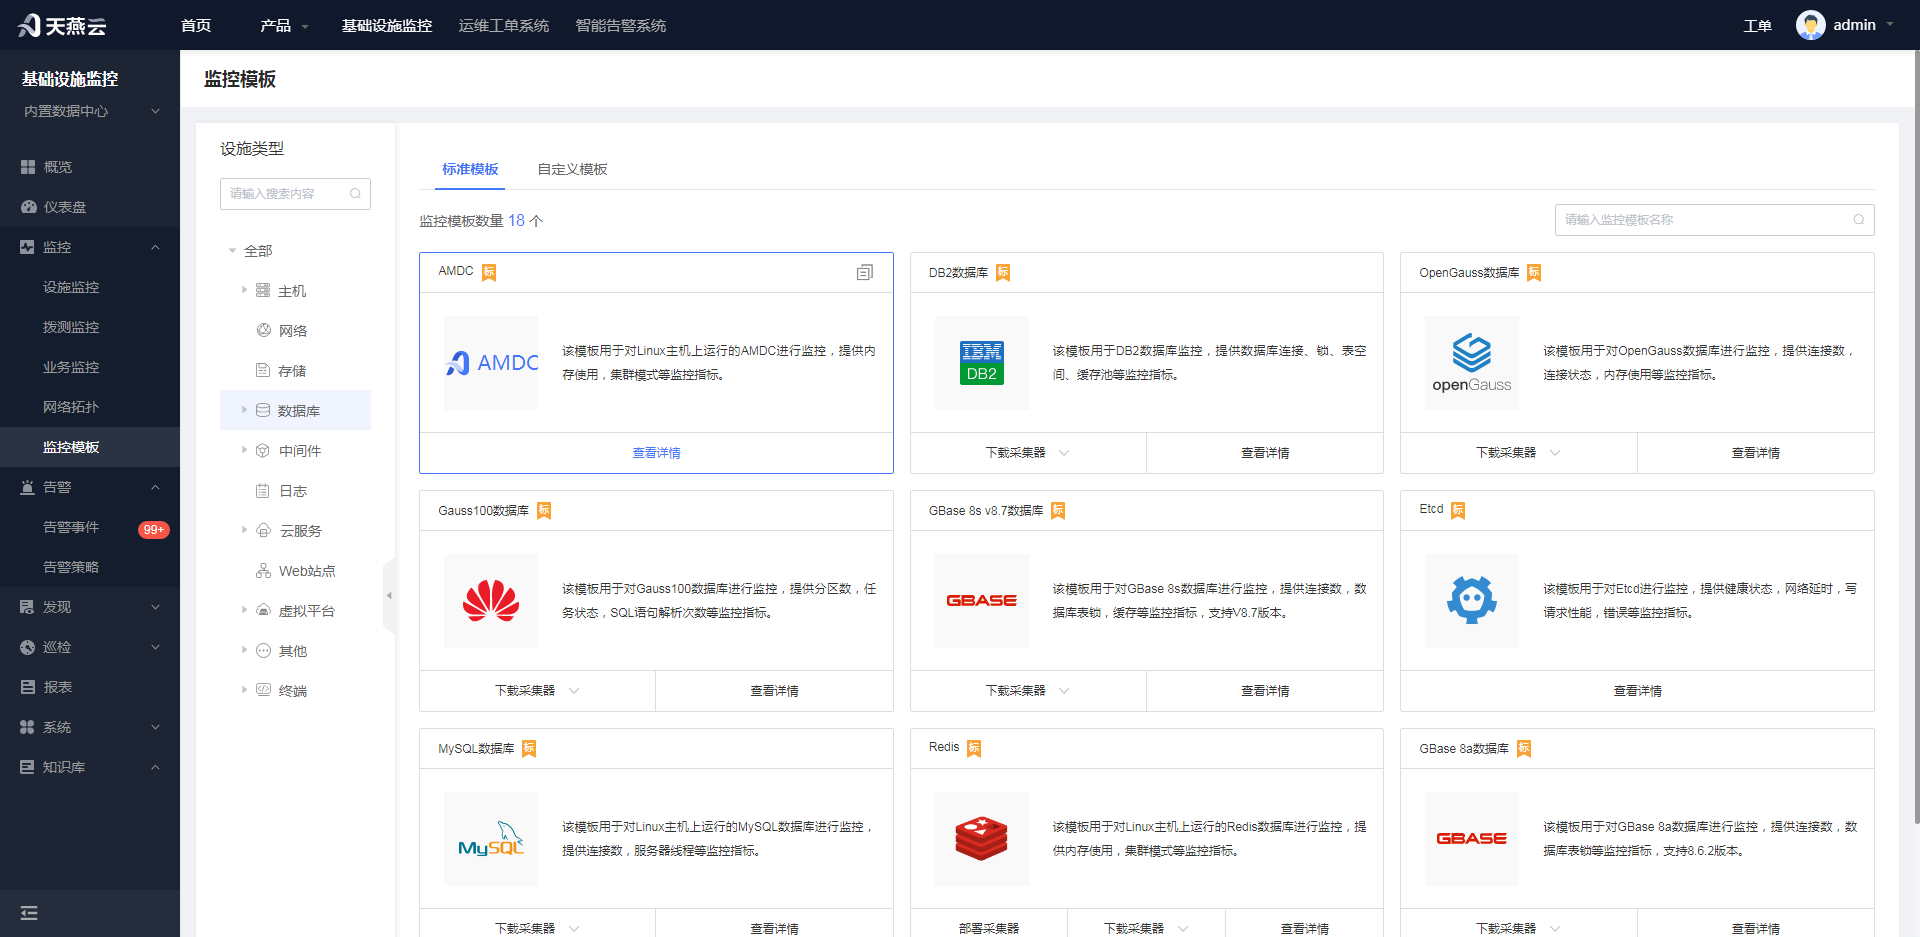Click the 天燕云 logo

pyautogui.click(x=62, y=25)
